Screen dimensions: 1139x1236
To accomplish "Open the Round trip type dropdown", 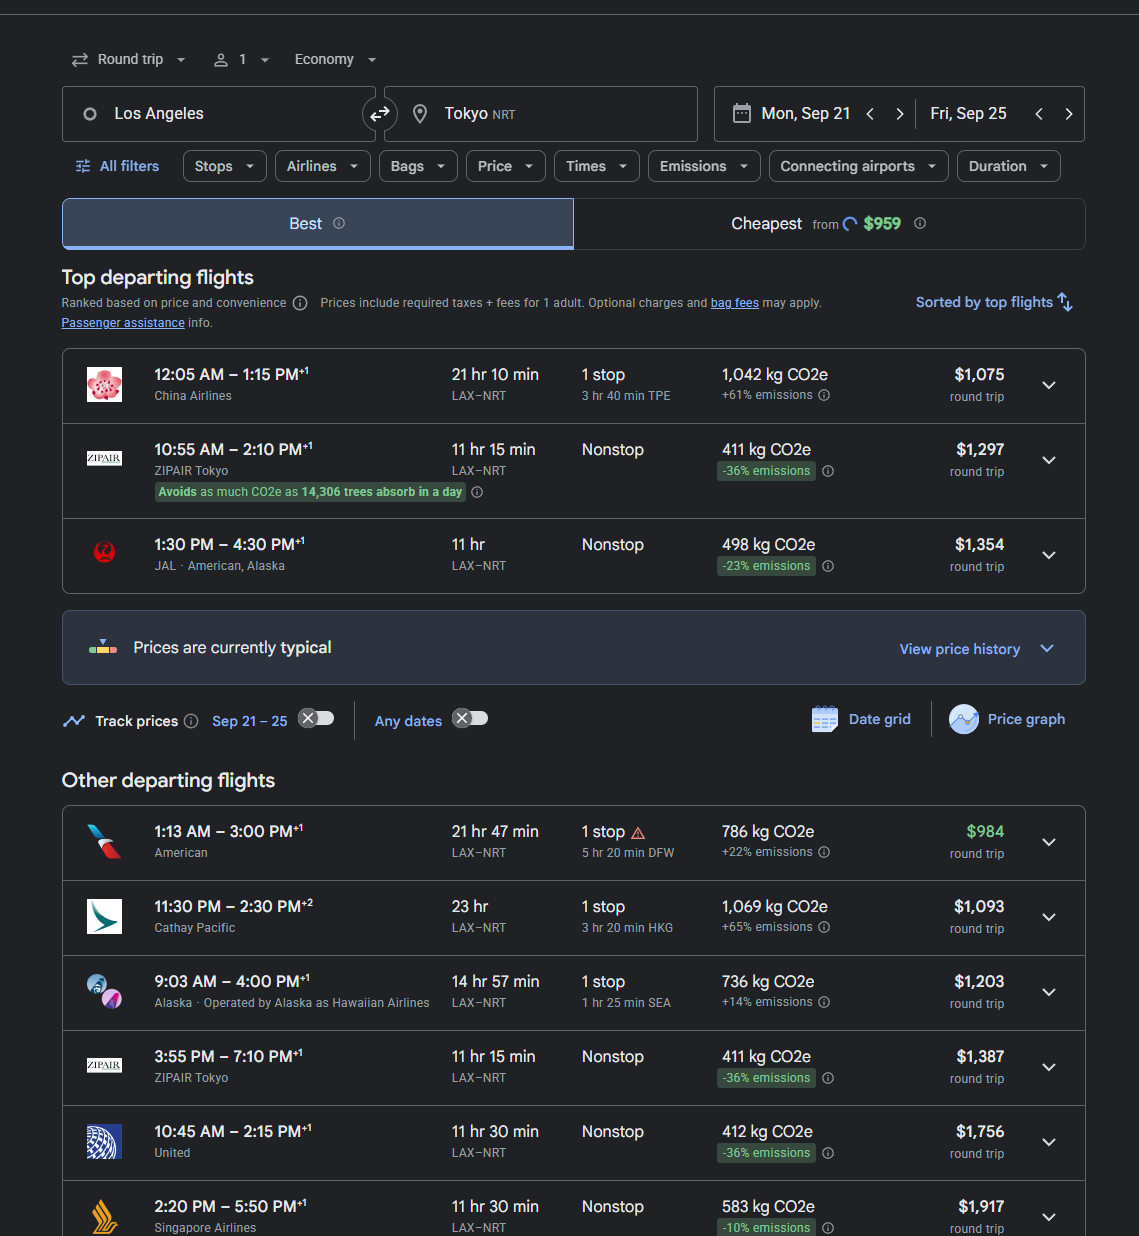I will coord(128,59).
